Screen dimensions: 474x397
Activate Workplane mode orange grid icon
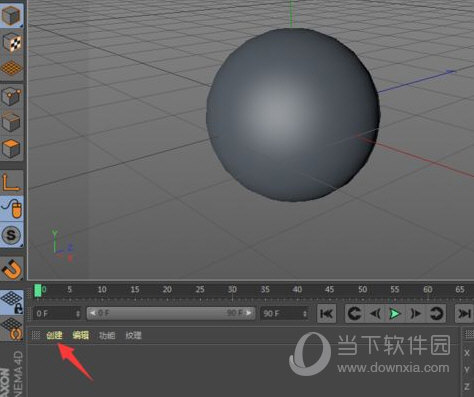[12, 68]
